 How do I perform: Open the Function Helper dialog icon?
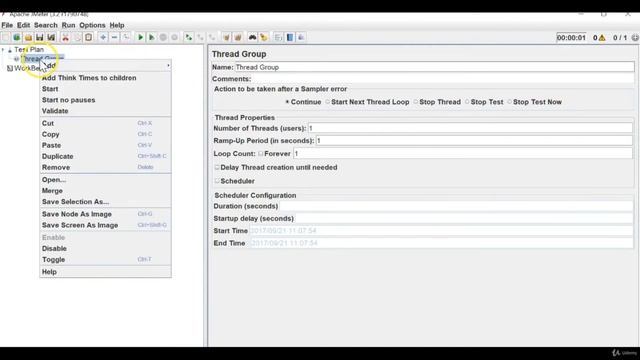[x=278, y=38]
